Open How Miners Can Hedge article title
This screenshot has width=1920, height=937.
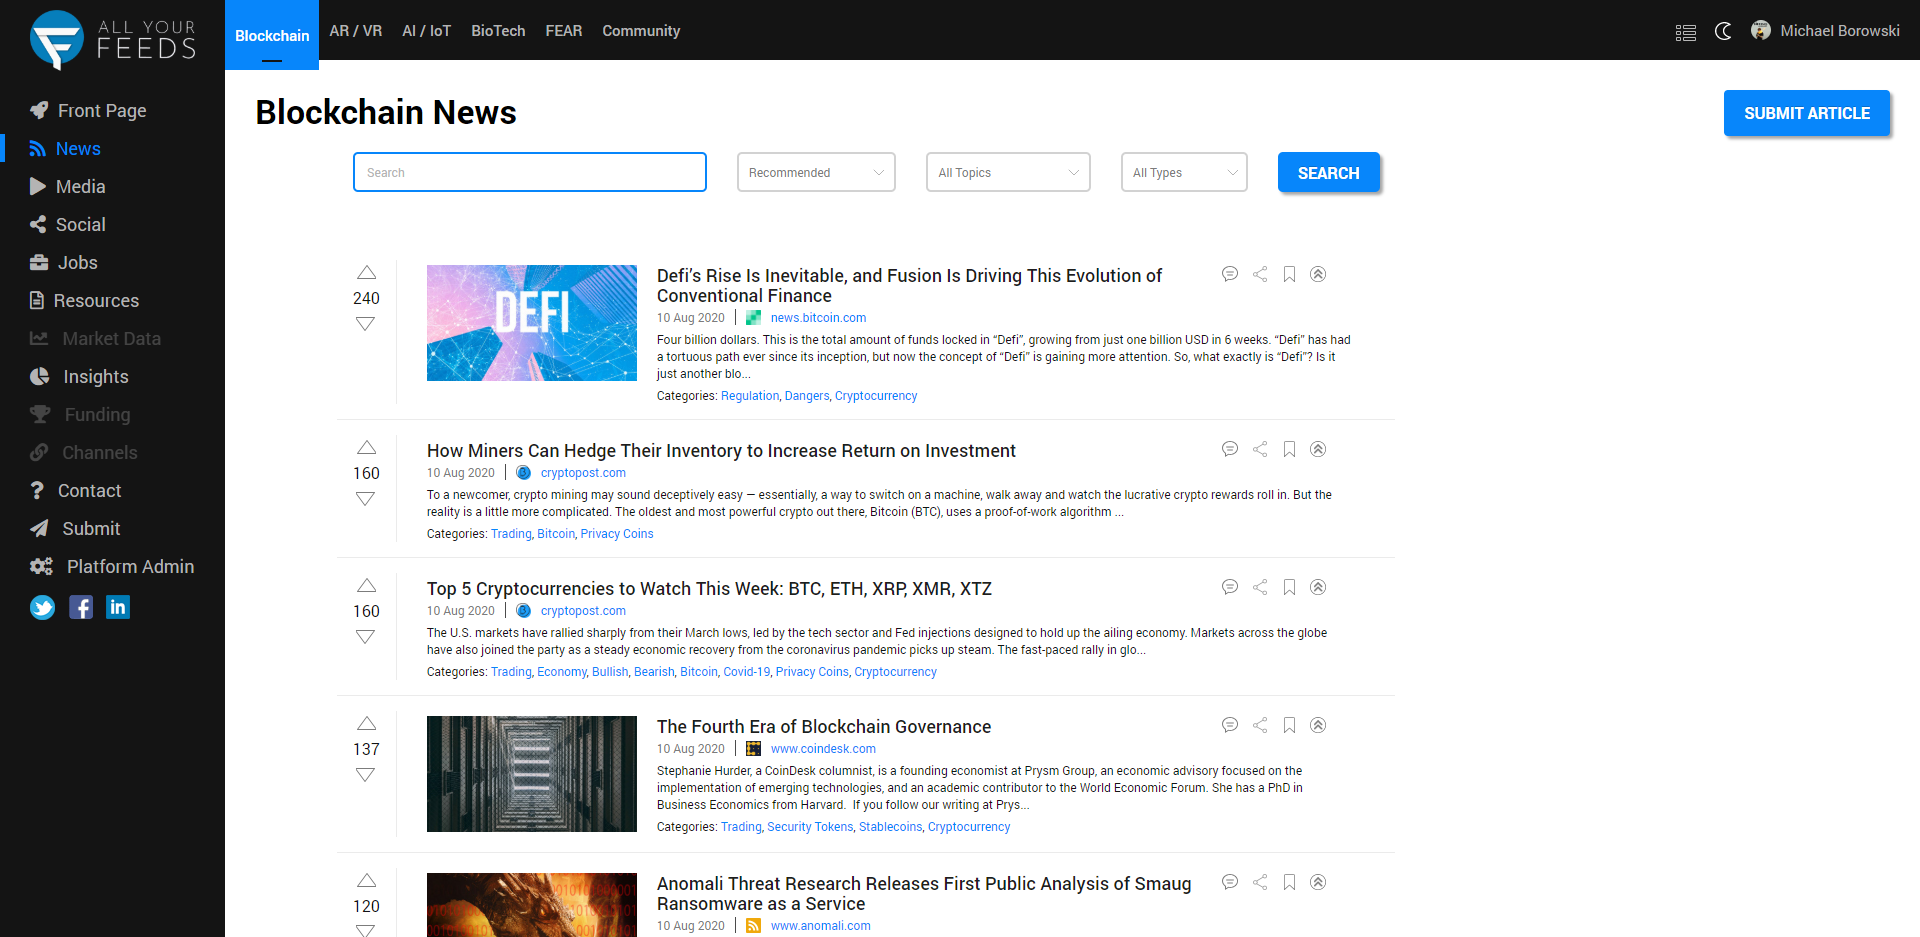(x=721, y=451)
